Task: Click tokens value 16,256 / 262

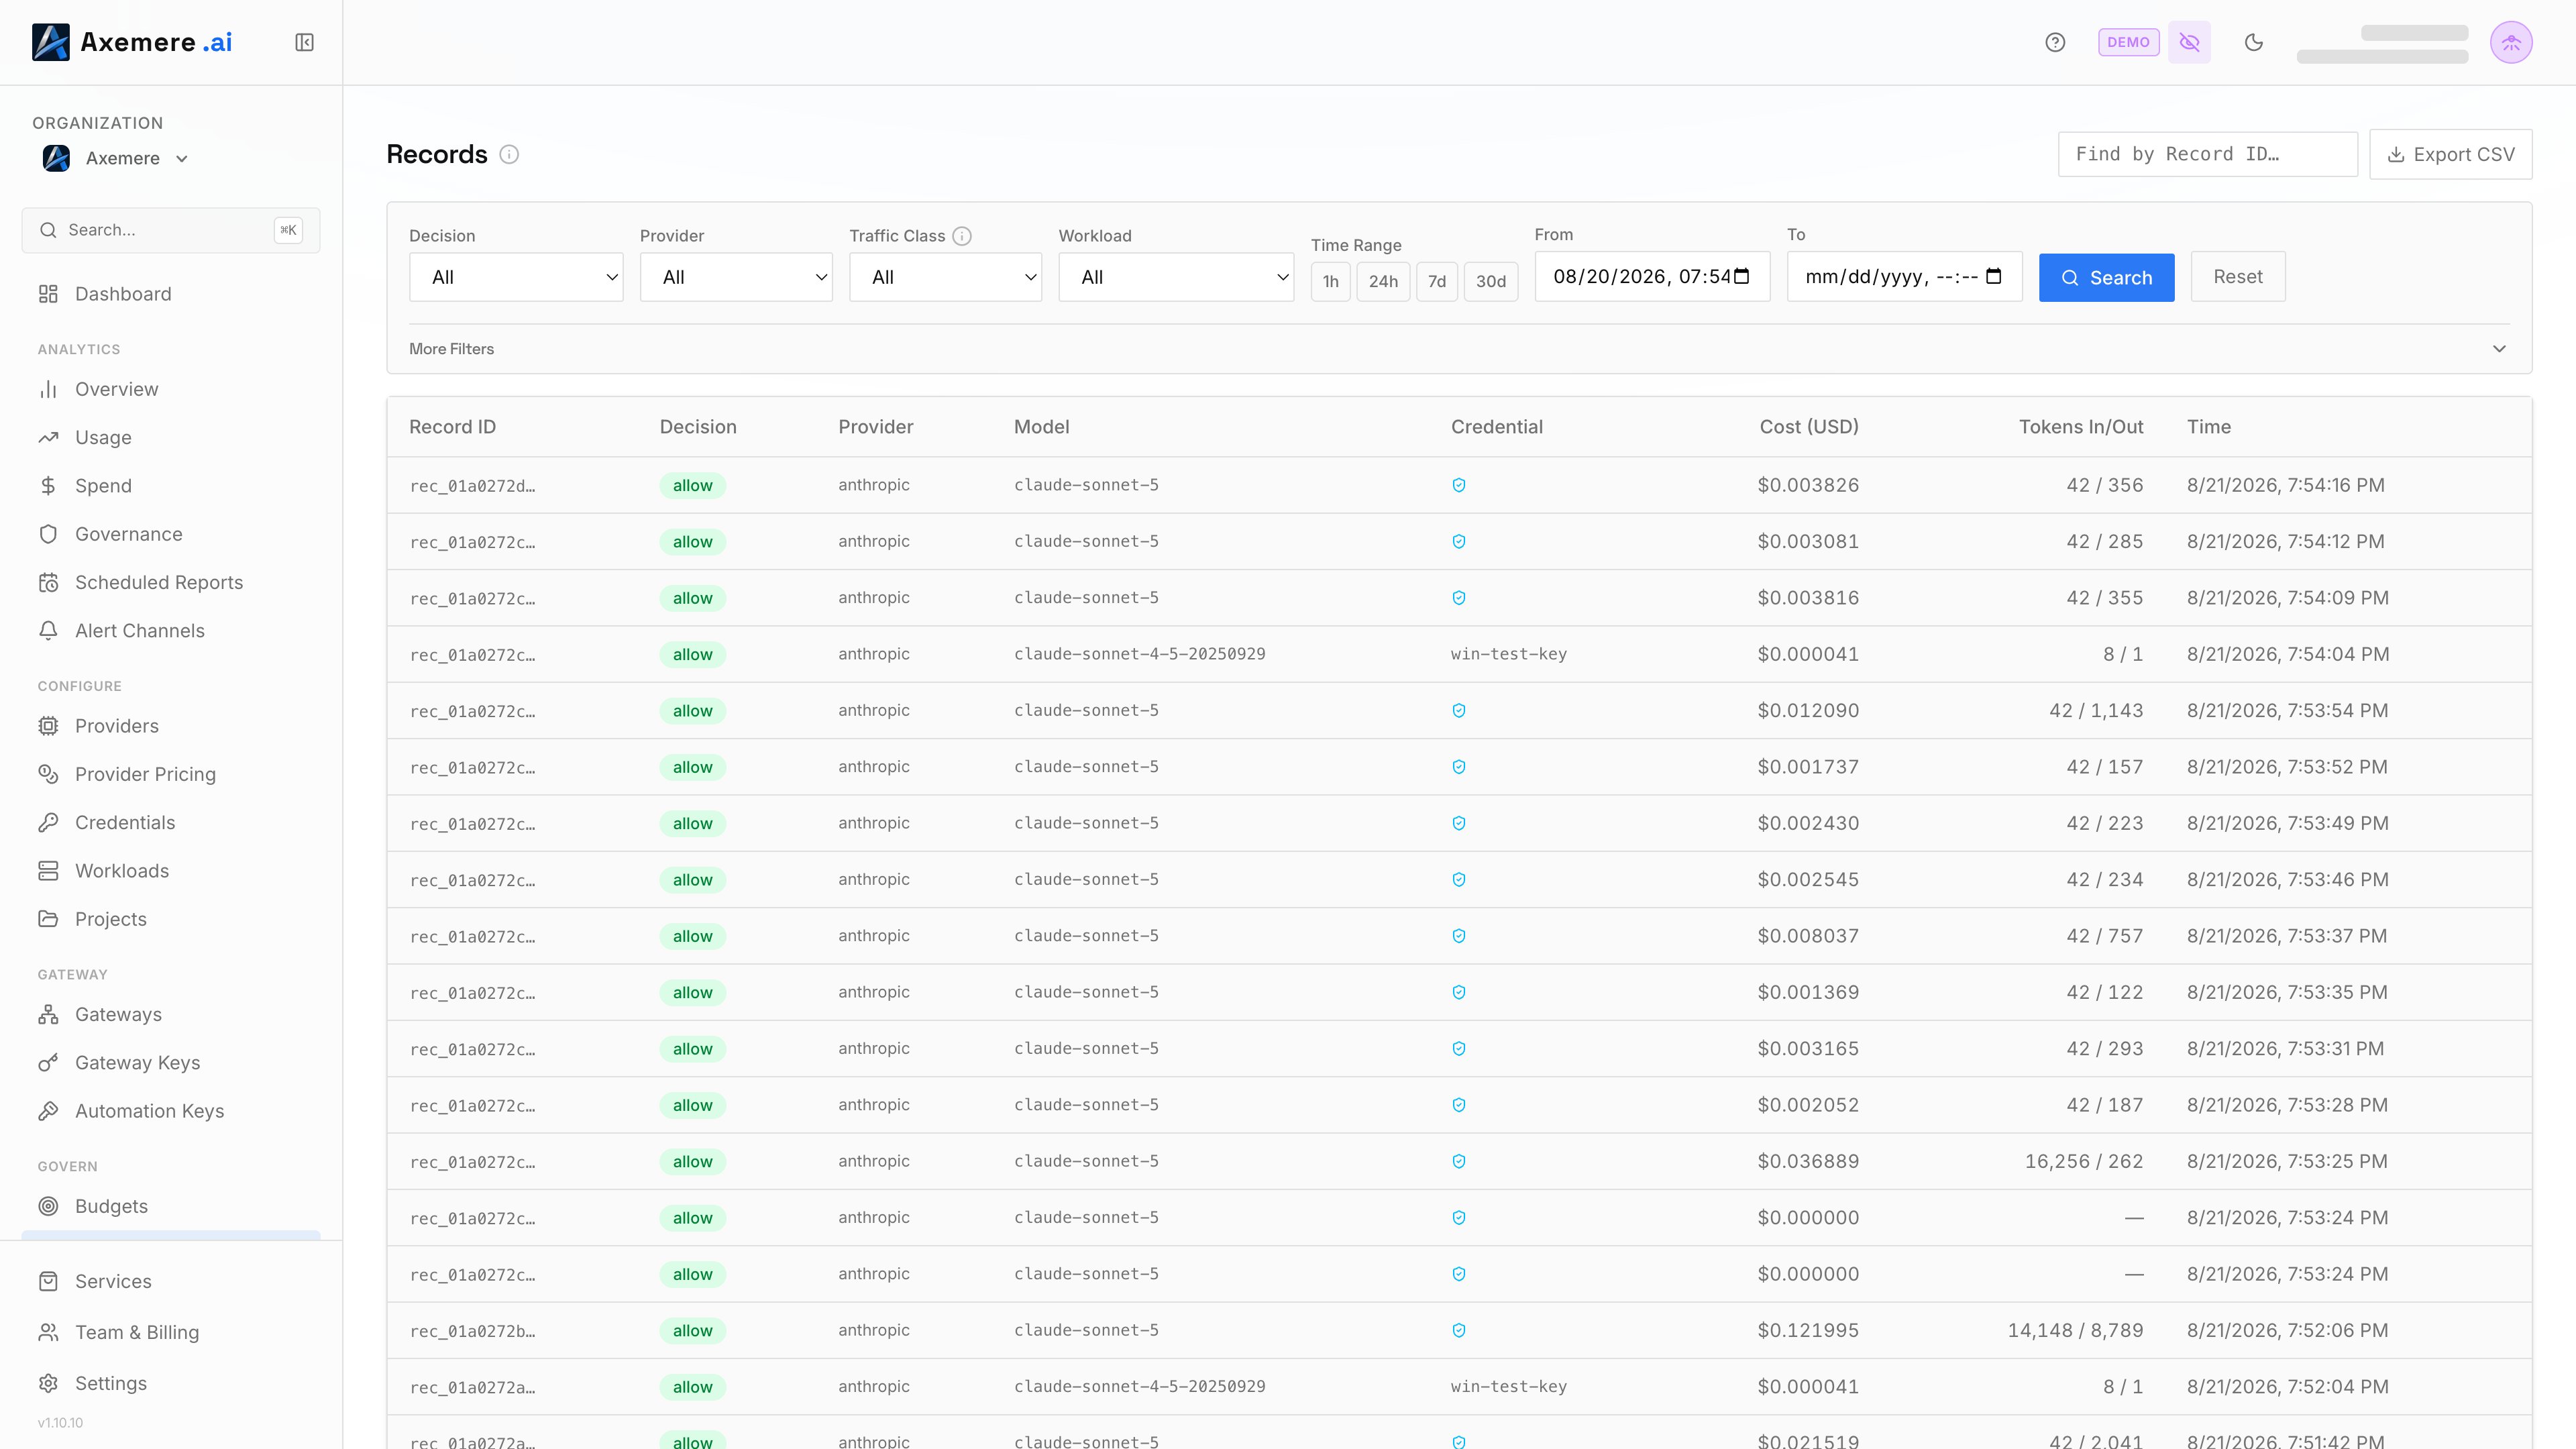Action: (x=2084, y=1162)
